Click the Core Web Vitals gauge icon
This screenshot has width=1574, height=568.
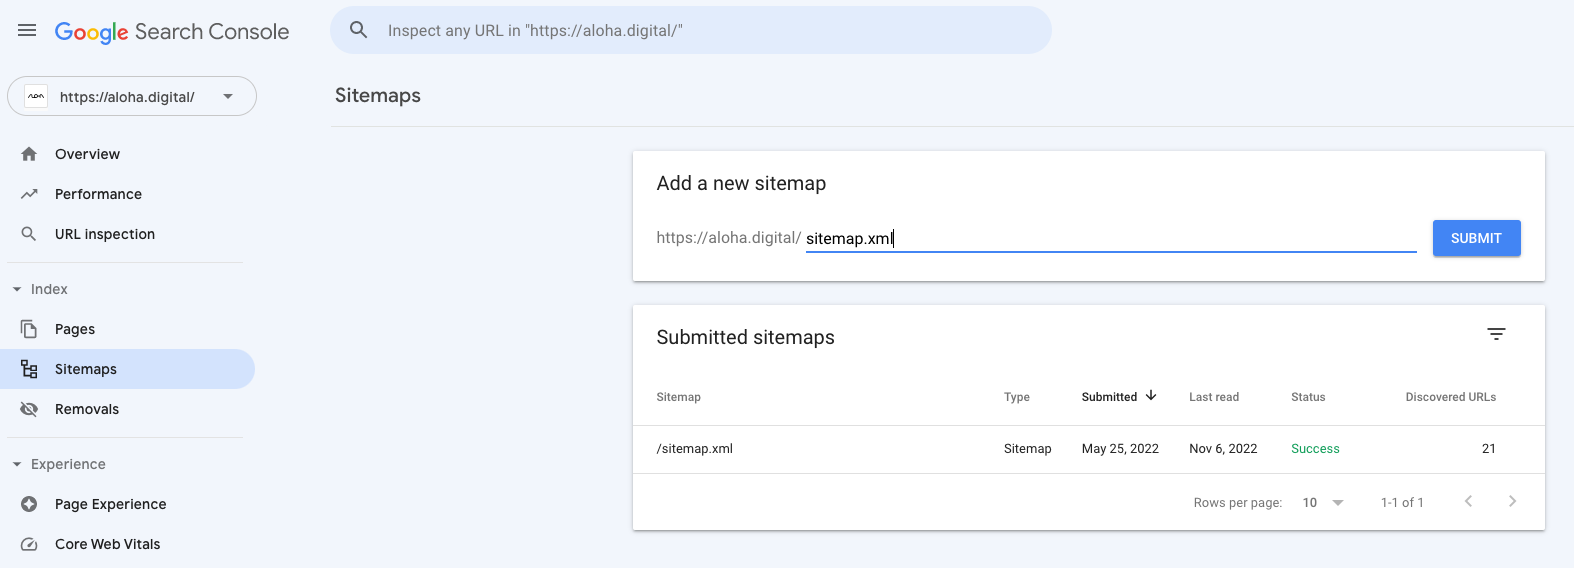[x=29, y=544]
